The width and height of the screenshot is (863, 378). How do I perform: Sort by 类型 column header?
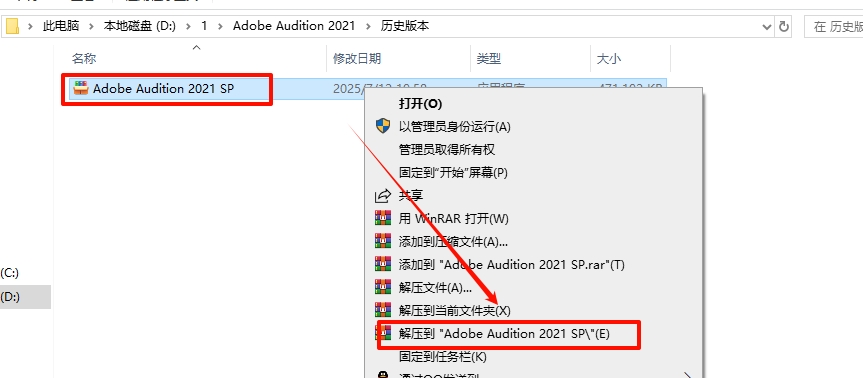tap(489, 59)
